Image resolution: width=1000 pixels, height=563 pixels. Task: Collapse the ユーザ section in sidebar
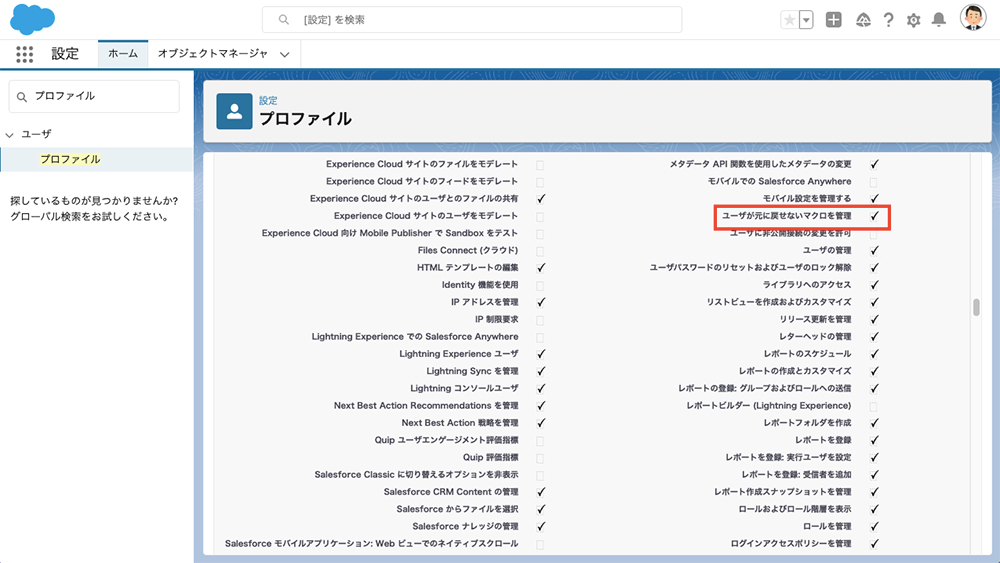[x=10, y=135]
